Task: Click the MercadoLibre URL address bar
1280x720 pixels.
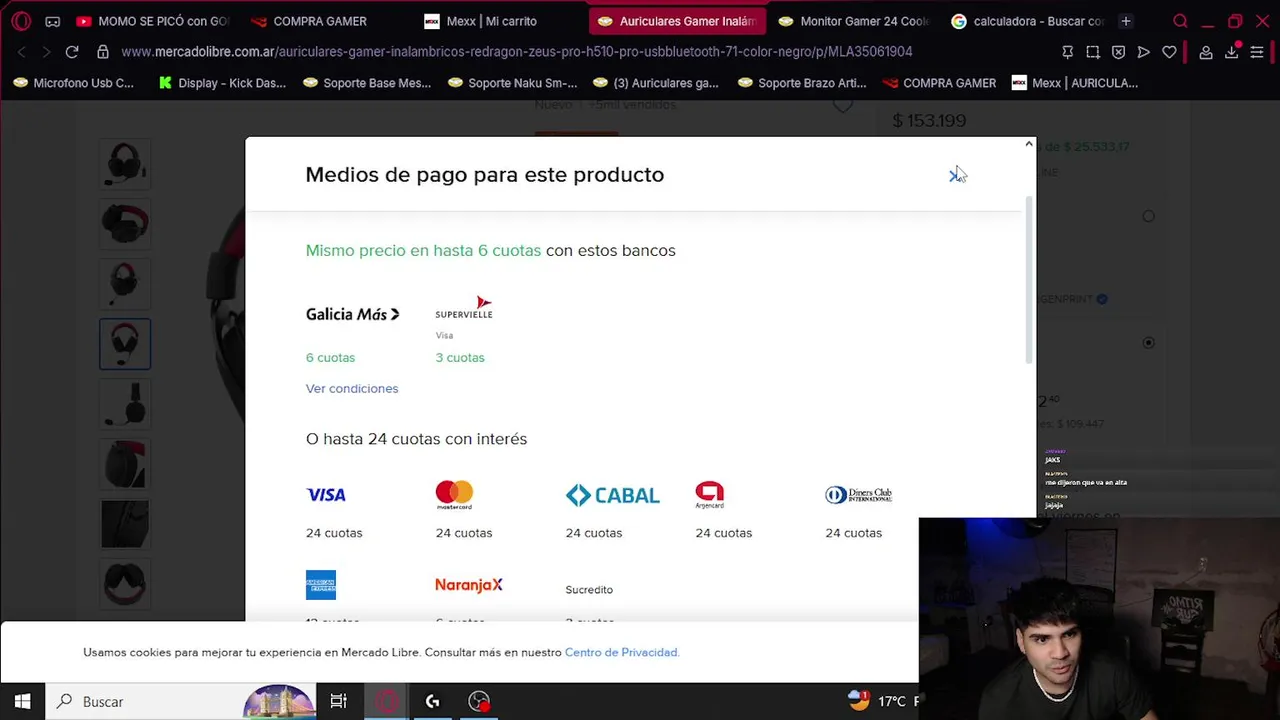Action: [517, 52]
